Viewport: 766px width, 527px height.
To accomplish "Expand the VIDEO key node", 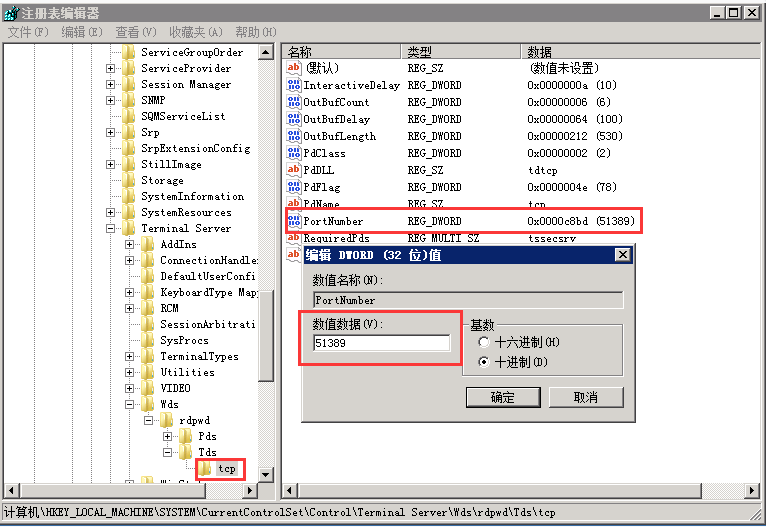I will tap(130, 388).
